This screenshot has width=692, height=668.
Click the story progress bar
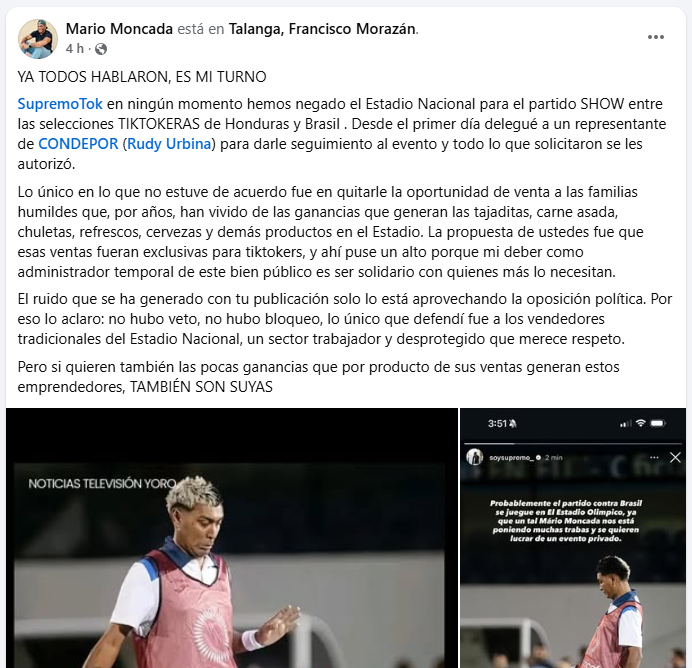573,443
